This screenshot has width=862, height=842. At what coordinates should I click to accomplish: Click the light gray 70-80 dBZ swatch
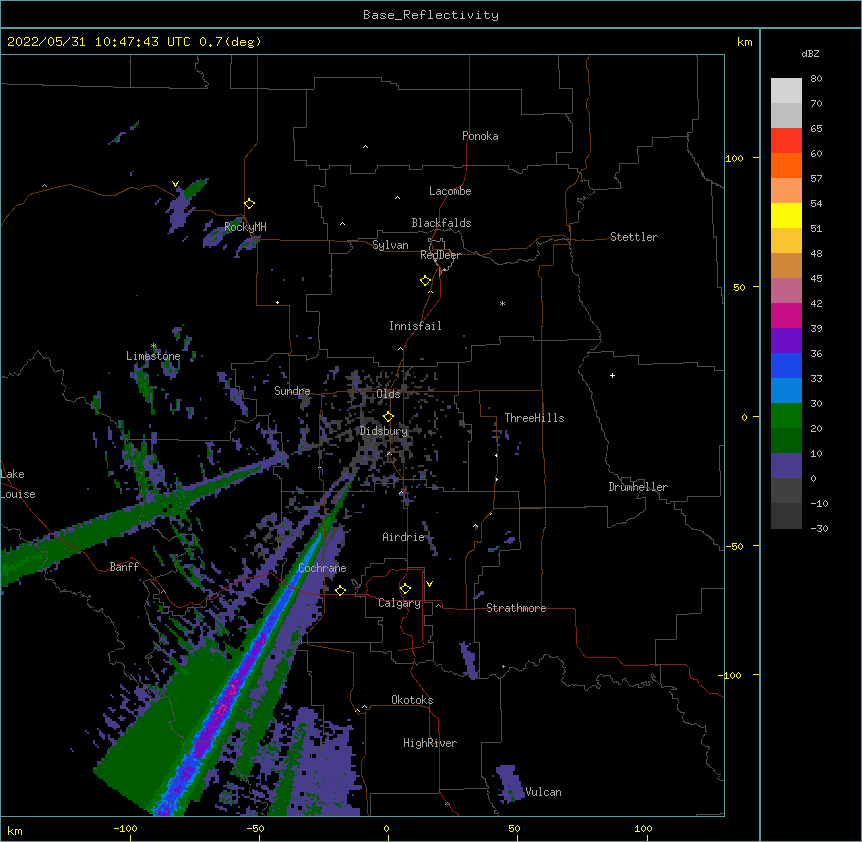click(786, 91)
